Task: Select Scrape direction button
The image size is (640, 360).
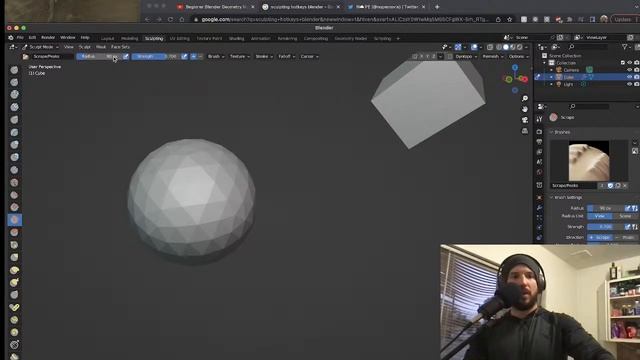Action: [600, 237]
